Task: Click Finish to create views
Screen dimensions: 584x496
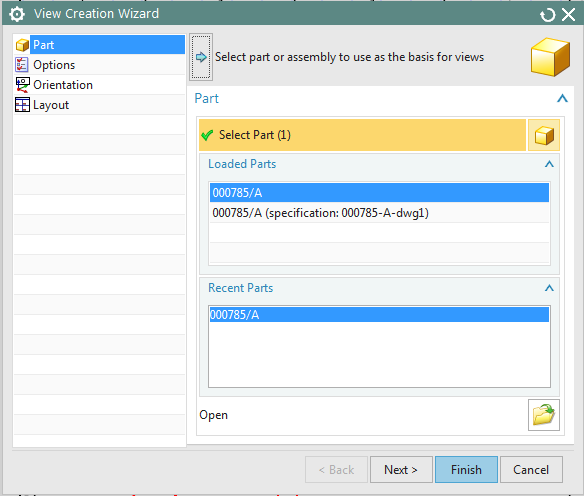Action: tap(466, 470)
